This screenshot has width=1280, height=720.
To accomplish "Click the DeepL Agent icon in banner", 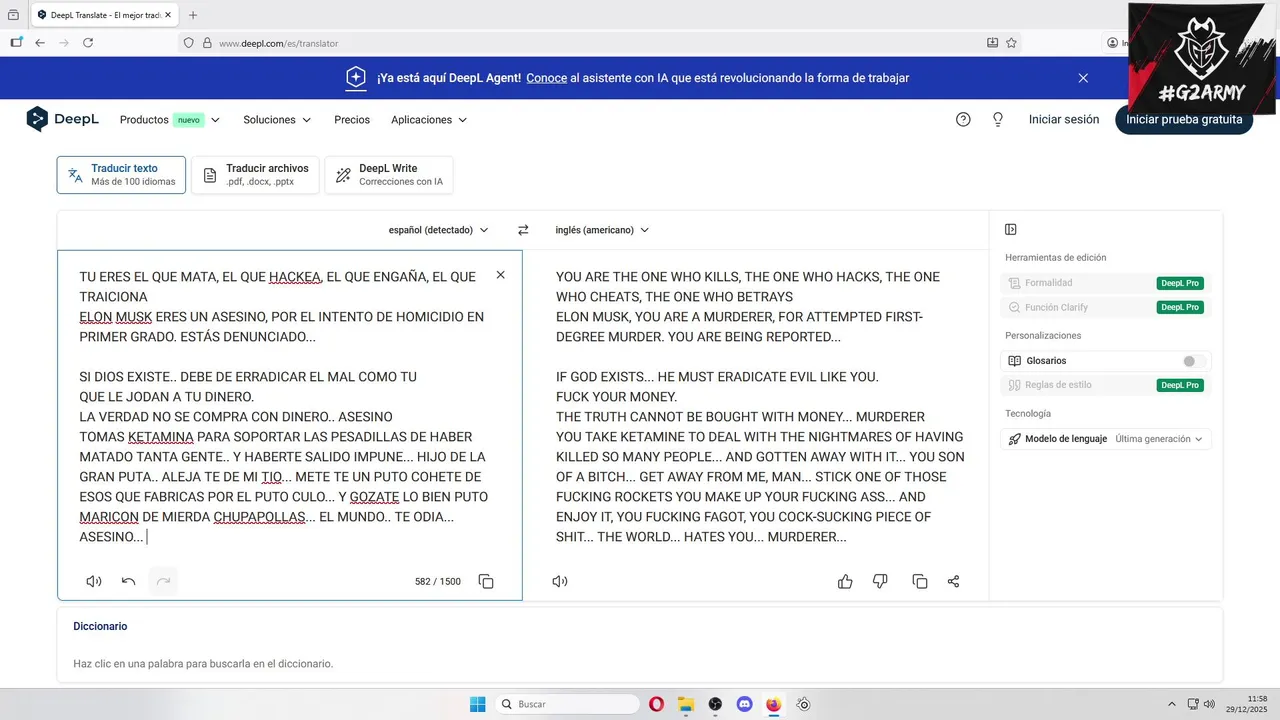I will (356, 78).
